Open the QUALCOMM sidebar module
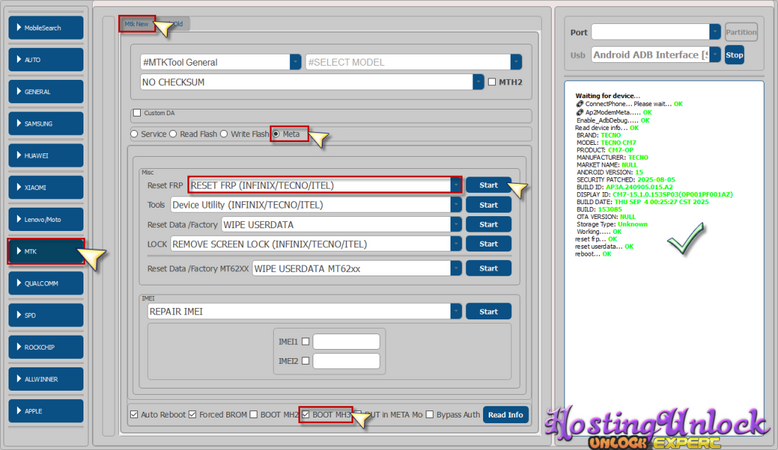Screen dimensions: 778x450 (47, 283)
